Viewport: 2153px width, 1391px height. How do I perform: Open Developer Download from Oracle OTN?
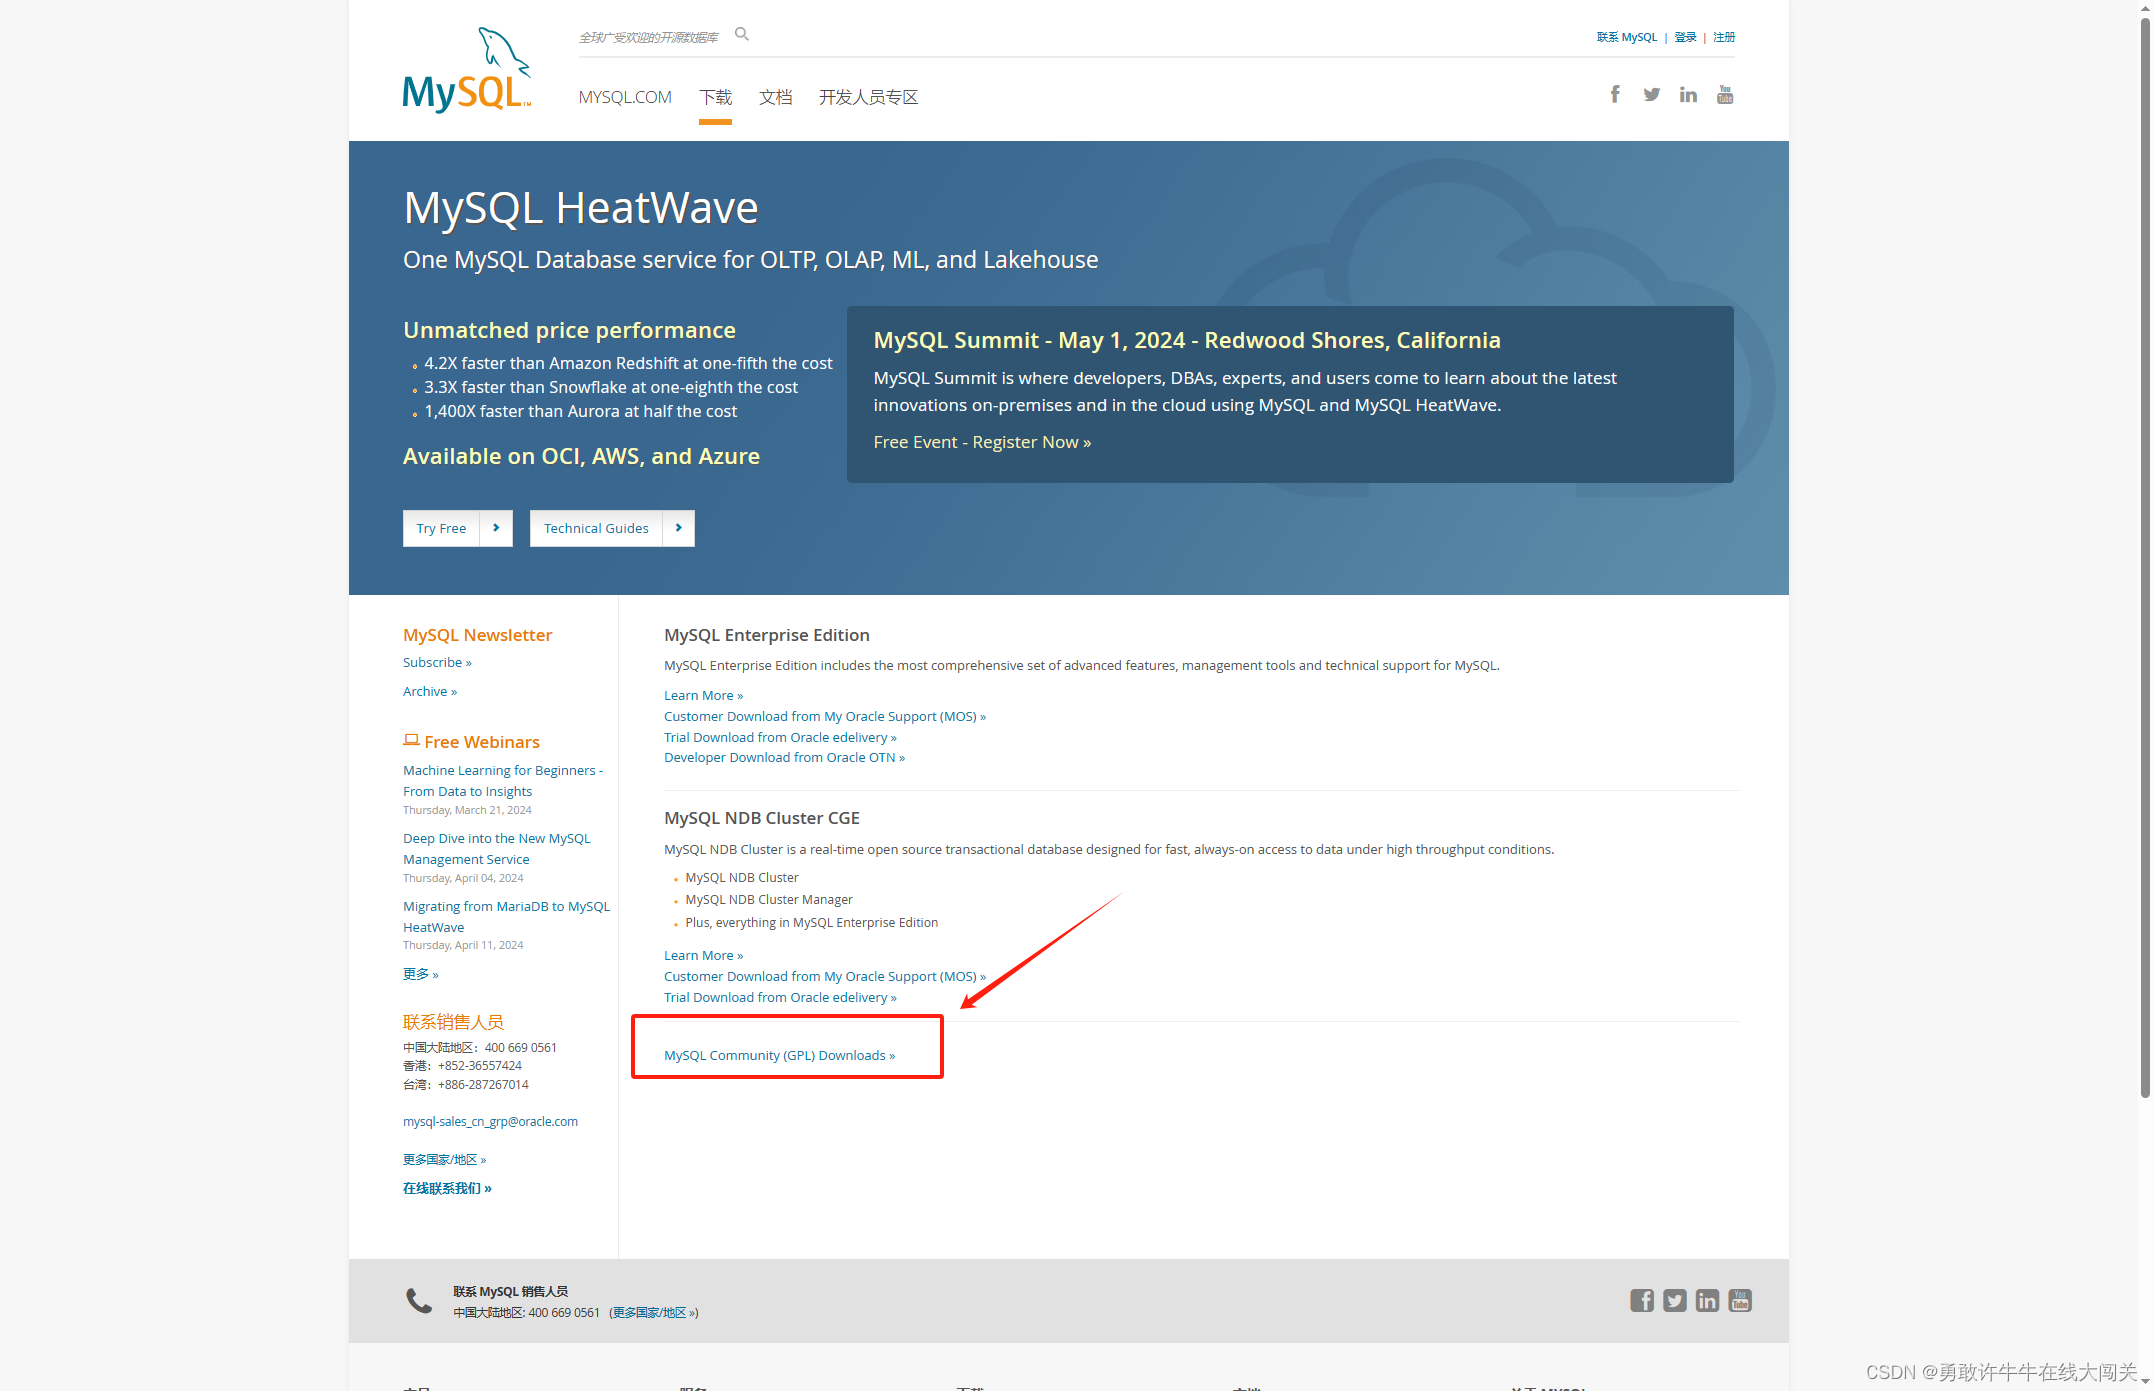[784, 757]
